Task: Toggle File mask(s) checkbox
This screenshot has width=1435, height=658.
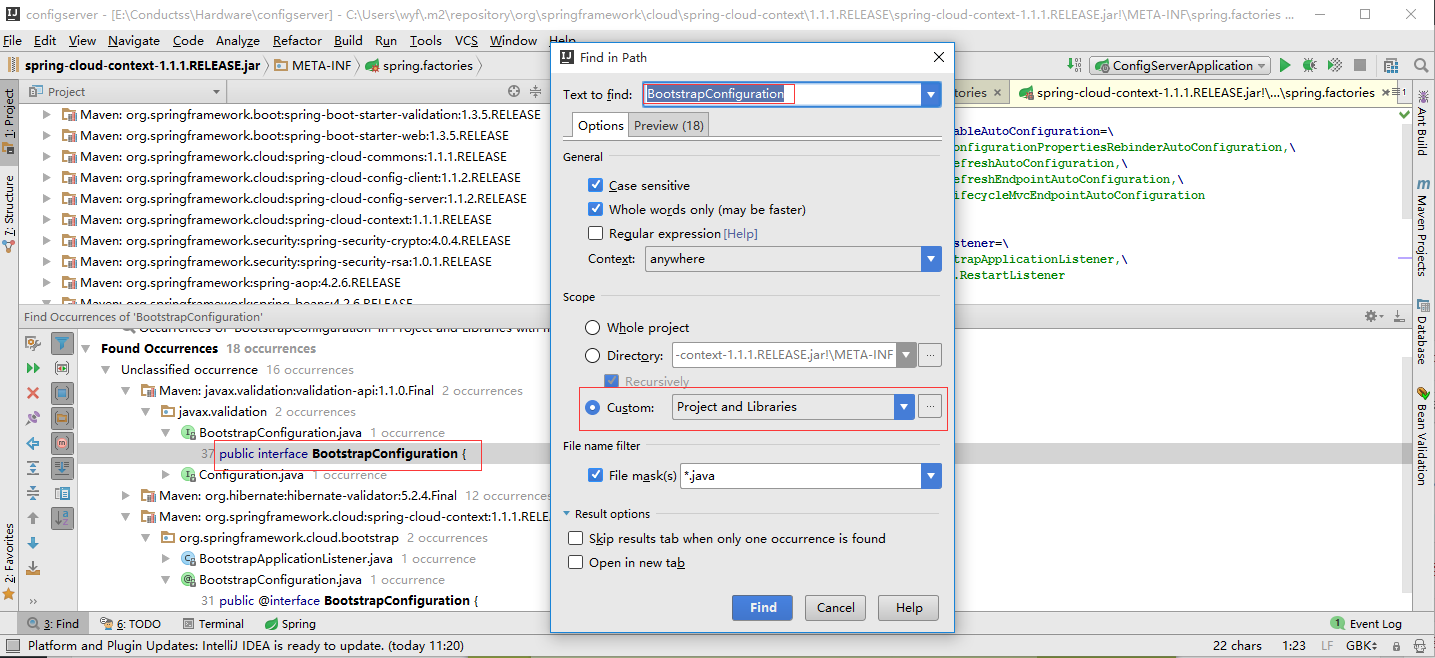Action: point(596,475)
